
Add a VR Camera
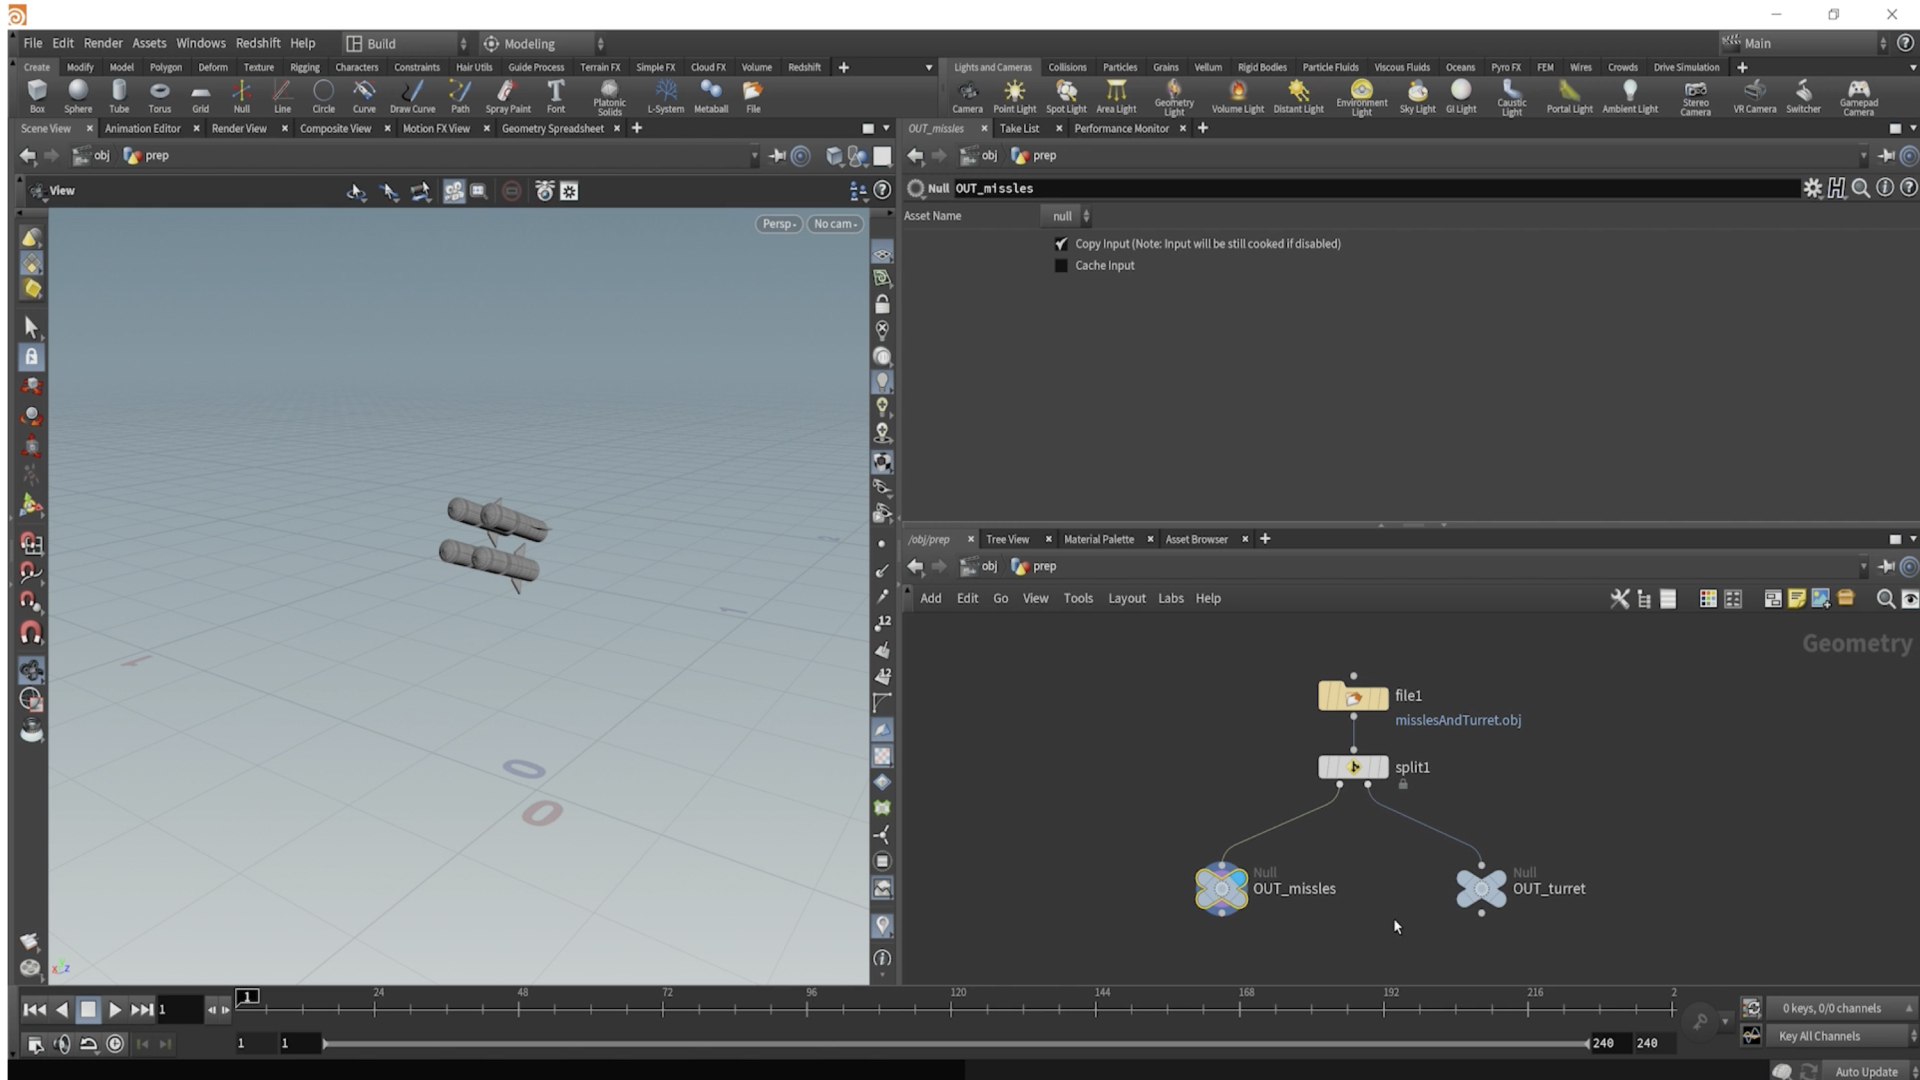(x=1754, y=97)
